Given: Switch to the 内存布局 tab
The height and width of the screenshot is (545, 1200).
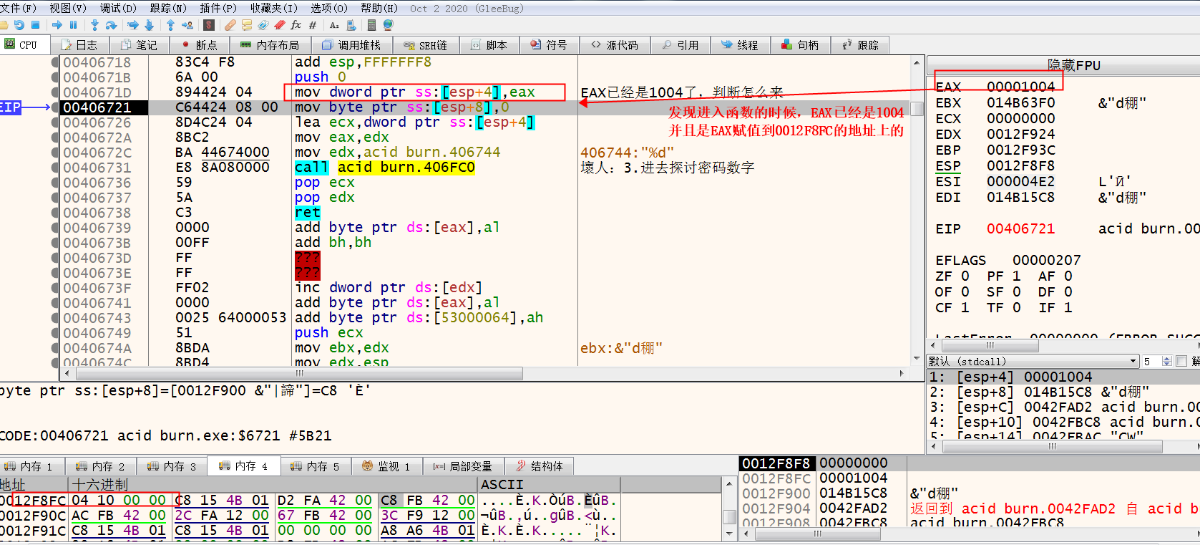Looking at the screenshot, I should point(270,45).
